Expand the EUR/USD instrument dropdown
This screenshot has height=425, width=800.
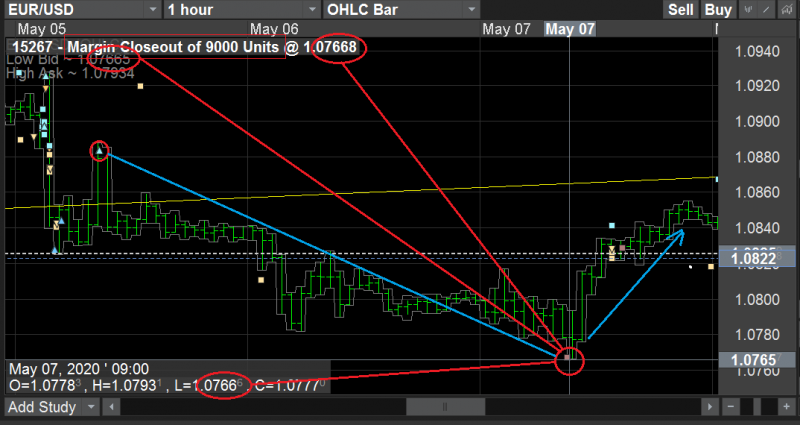pyautogui.click(x=153, y=10)
